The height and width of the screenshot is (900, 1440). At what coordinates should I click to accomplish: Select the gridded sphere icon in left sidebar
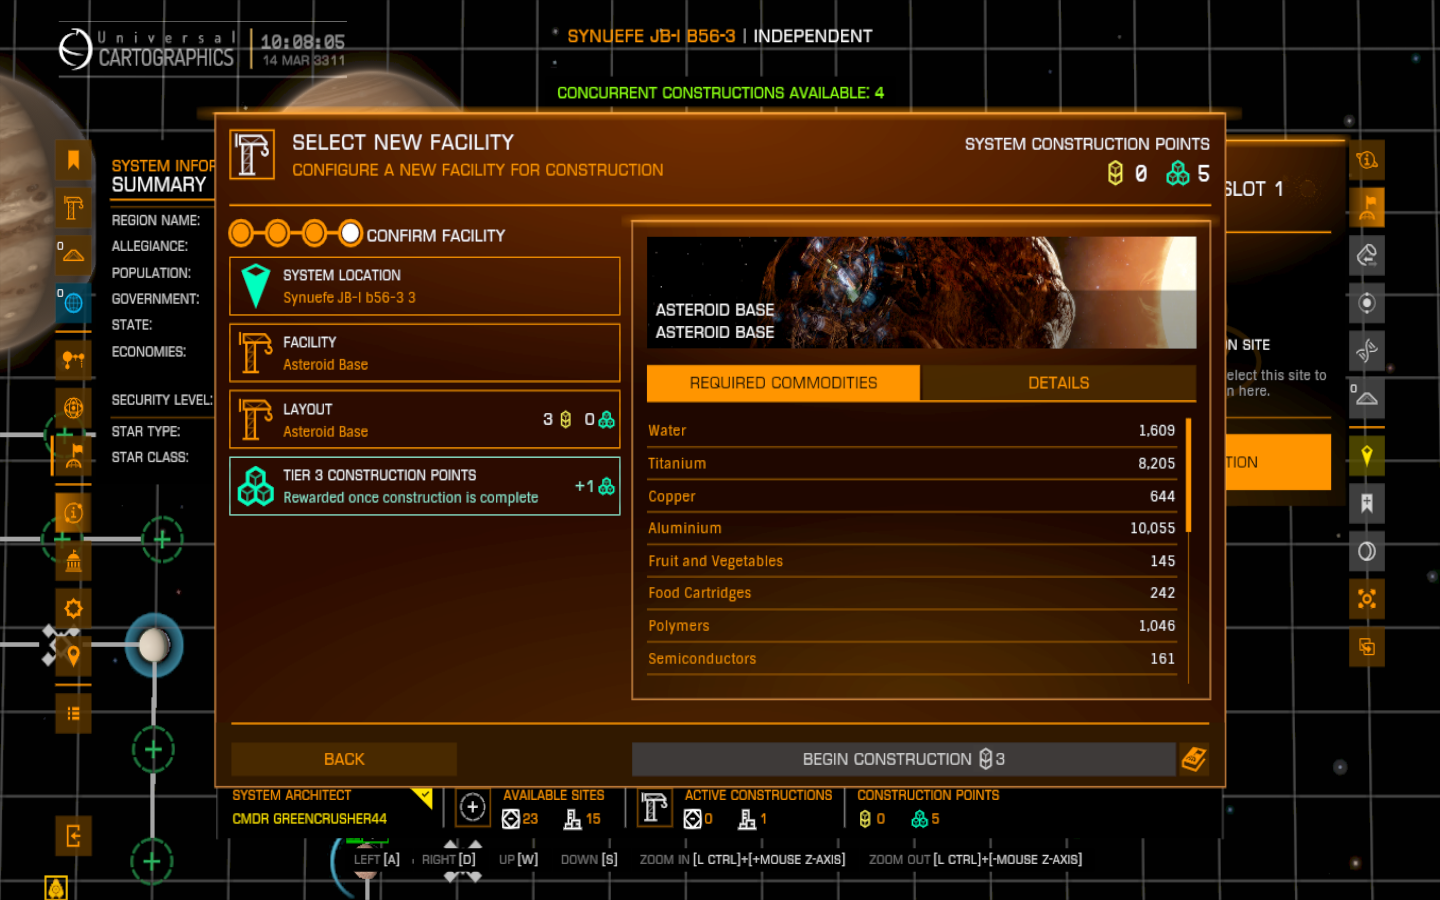(x=73, y=407)
